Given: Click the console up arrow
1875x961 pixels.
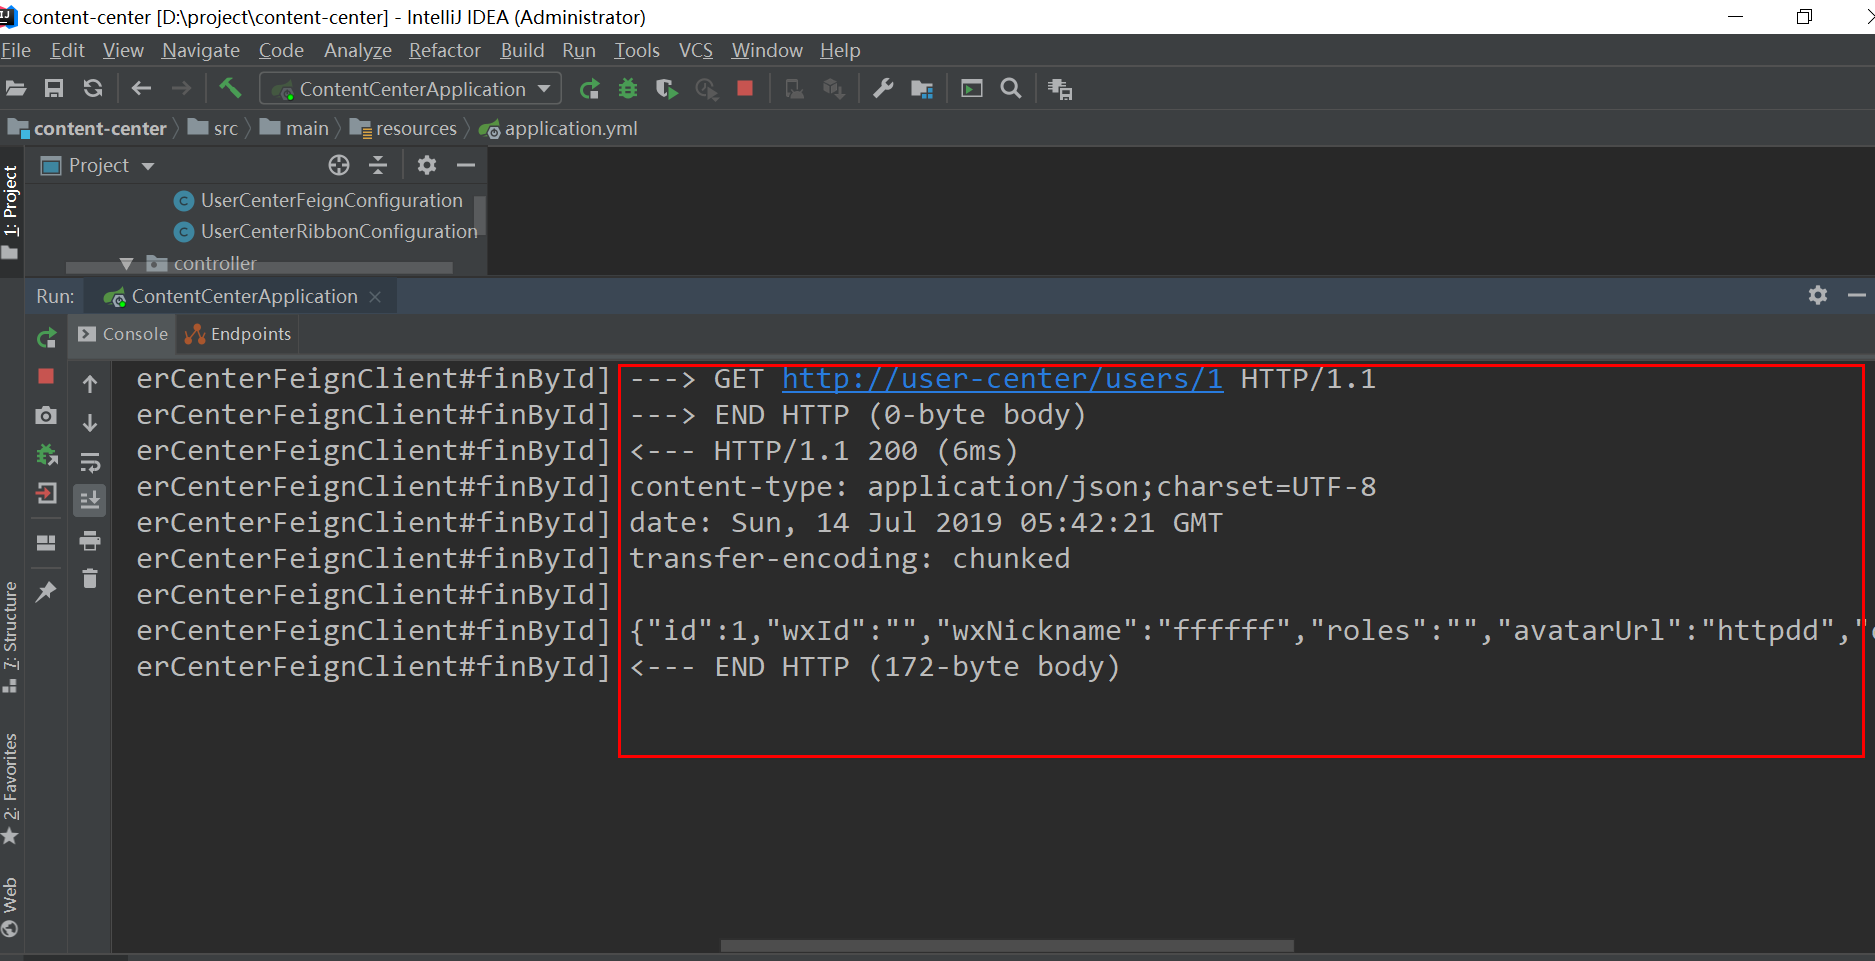Looking at the screenshot, I should pos(90,384).
